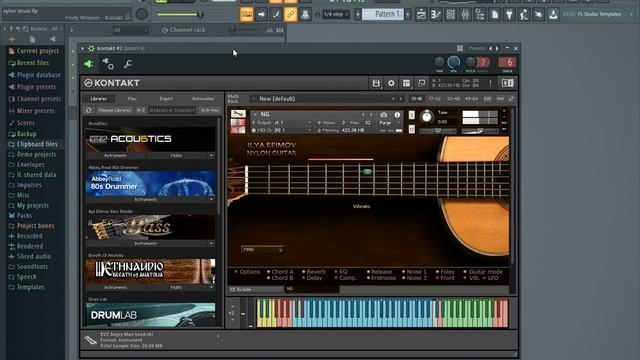Click the download/render icon in FL toolbar
Image resolution: width=640 pixels, height=360 pixels.
553,15
